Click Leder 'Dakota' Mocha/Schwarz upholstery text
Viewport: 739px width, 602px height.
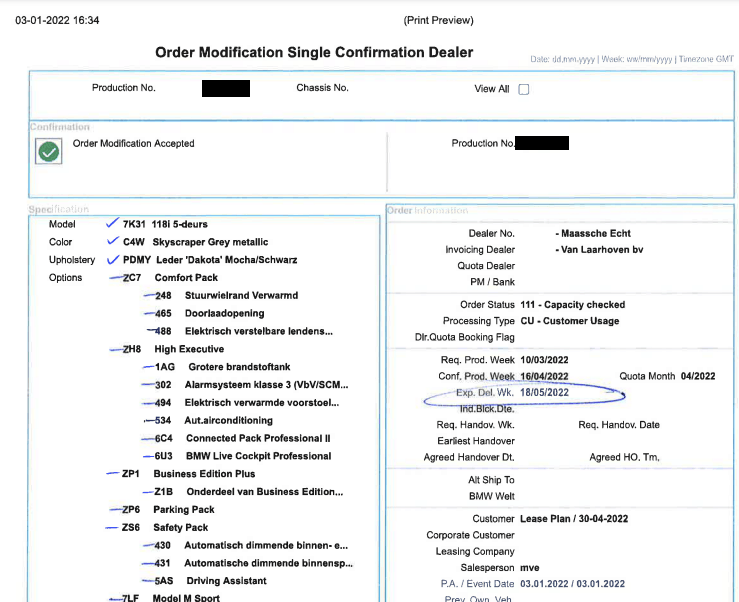227,260
